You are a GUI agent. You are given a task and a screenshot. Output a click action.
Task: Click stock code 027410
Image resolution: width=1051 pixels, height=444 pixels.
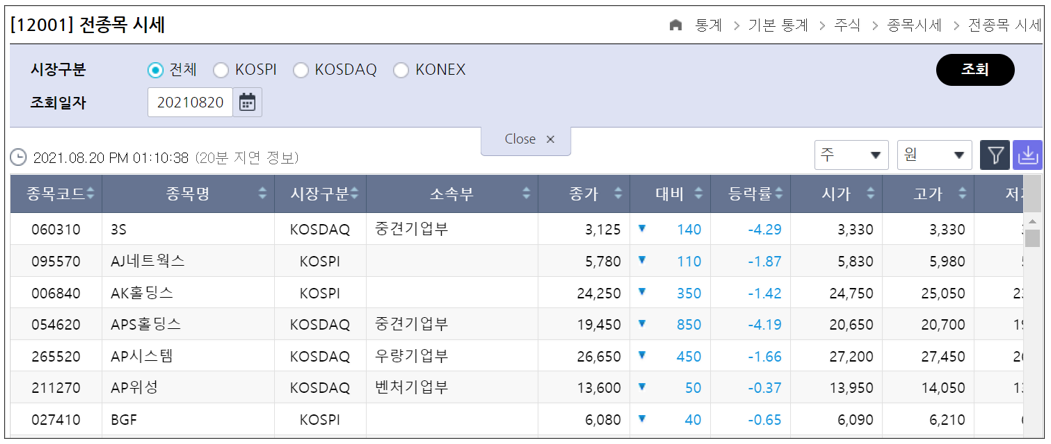[56, 420]
